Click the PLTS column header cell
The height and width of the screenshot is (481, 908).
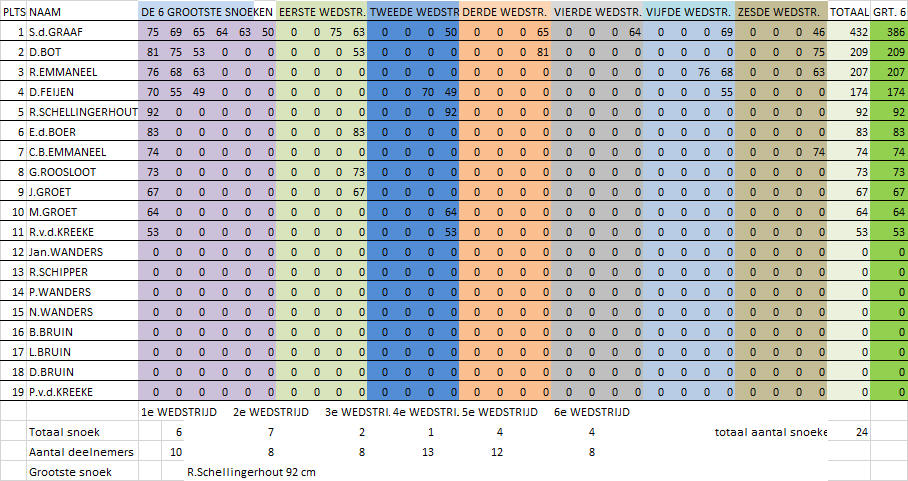pos(13,12)
